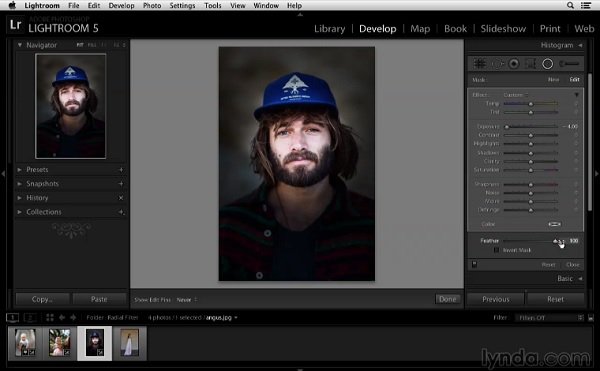Switch to the Slideshow module
600x371 pixels.
(x=503, y=29)
